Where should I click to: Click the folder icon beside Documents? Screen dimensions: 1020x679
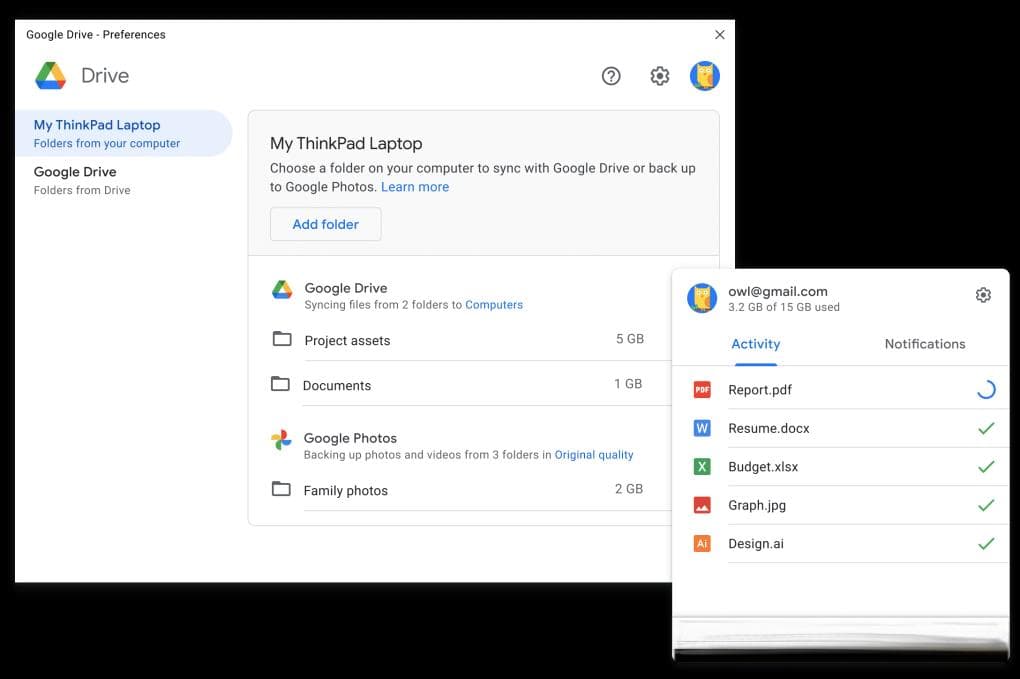click(280, 384)
